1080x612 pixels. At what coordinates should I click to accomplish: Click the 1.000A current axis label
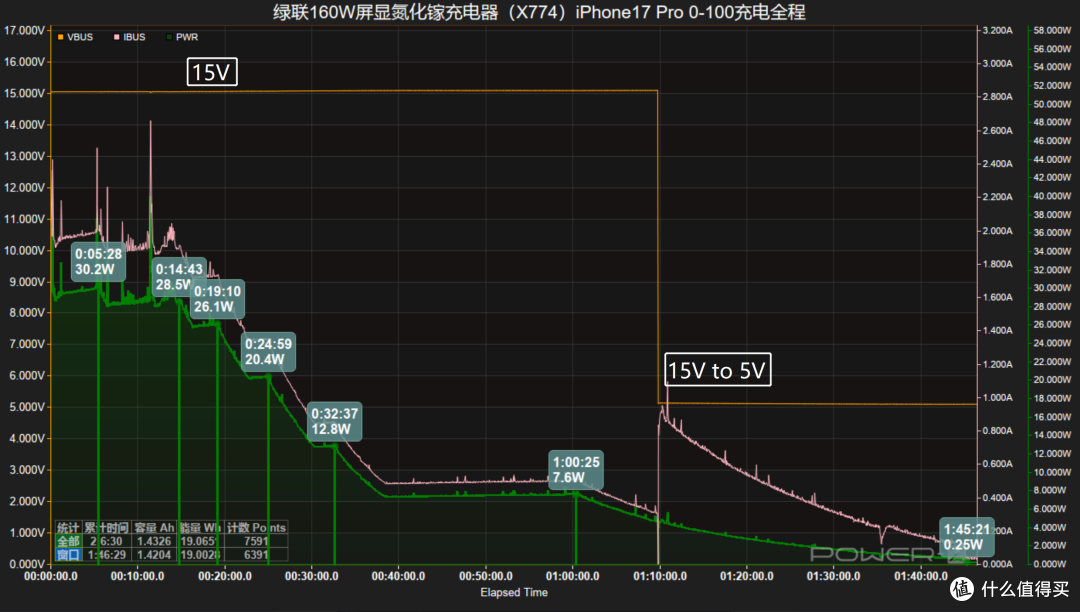click(x=997, y=398)
